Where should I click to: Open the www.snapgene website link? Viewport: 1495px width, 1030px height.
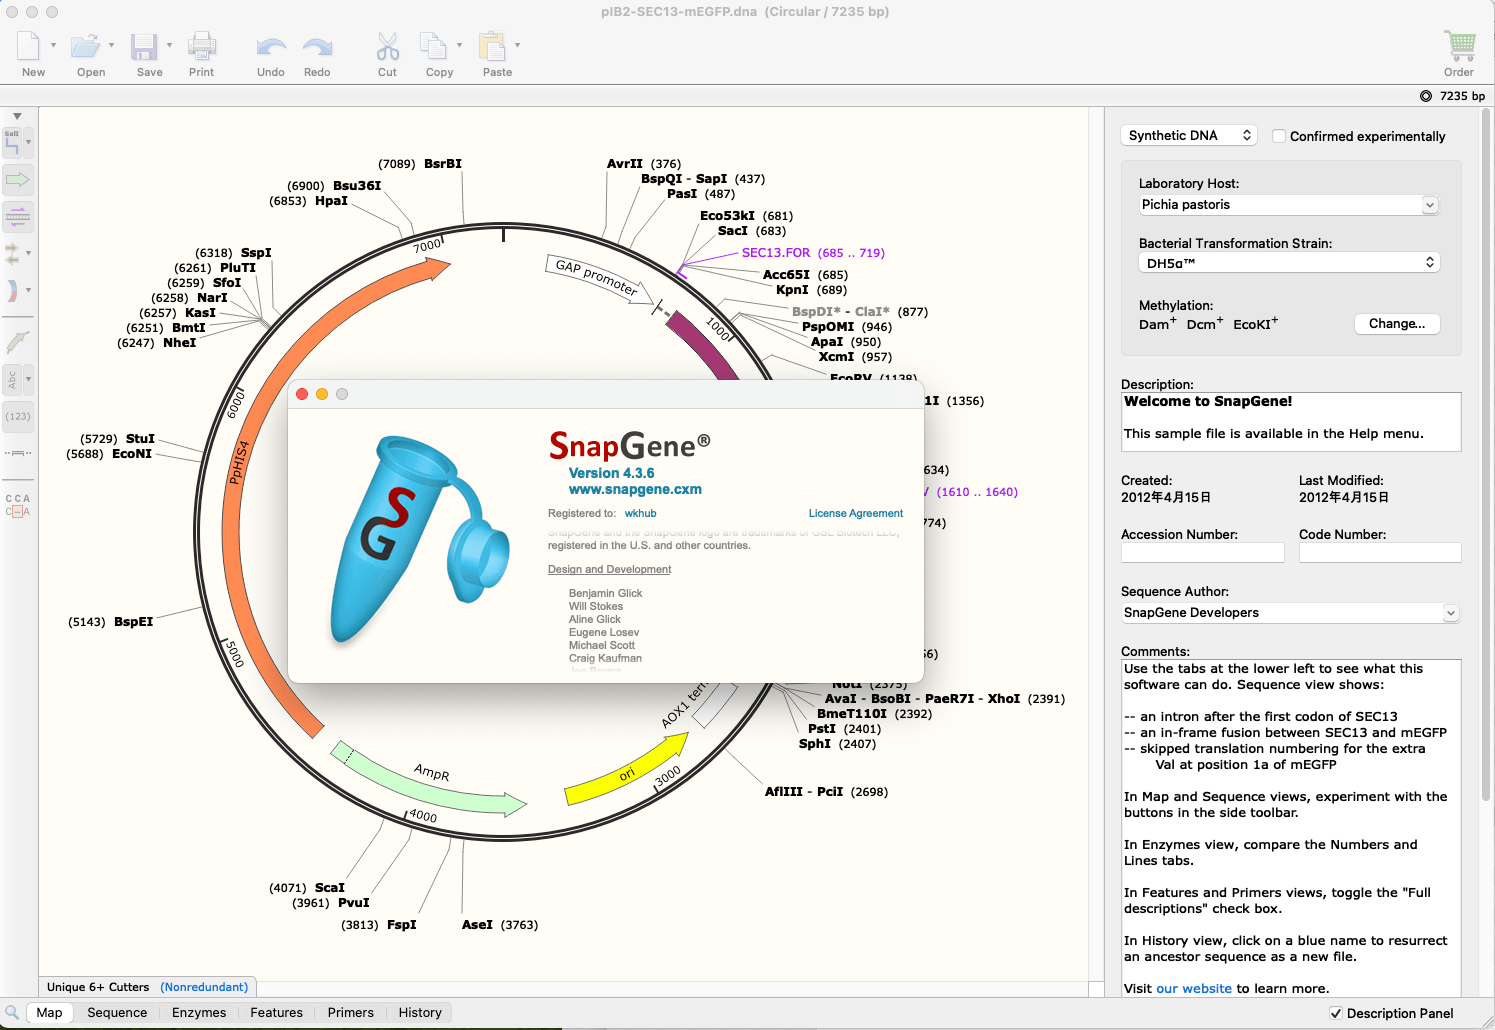(635, 489)
